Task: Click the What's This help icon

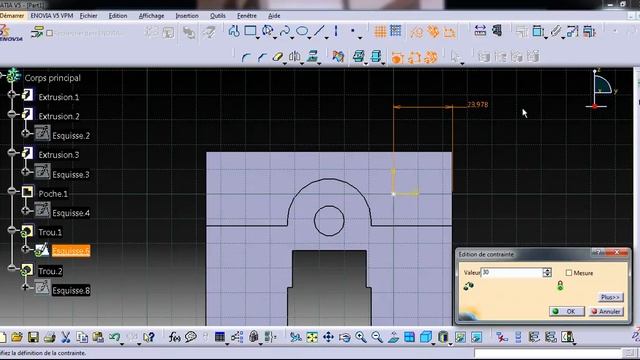Action: tap(149, 337)
